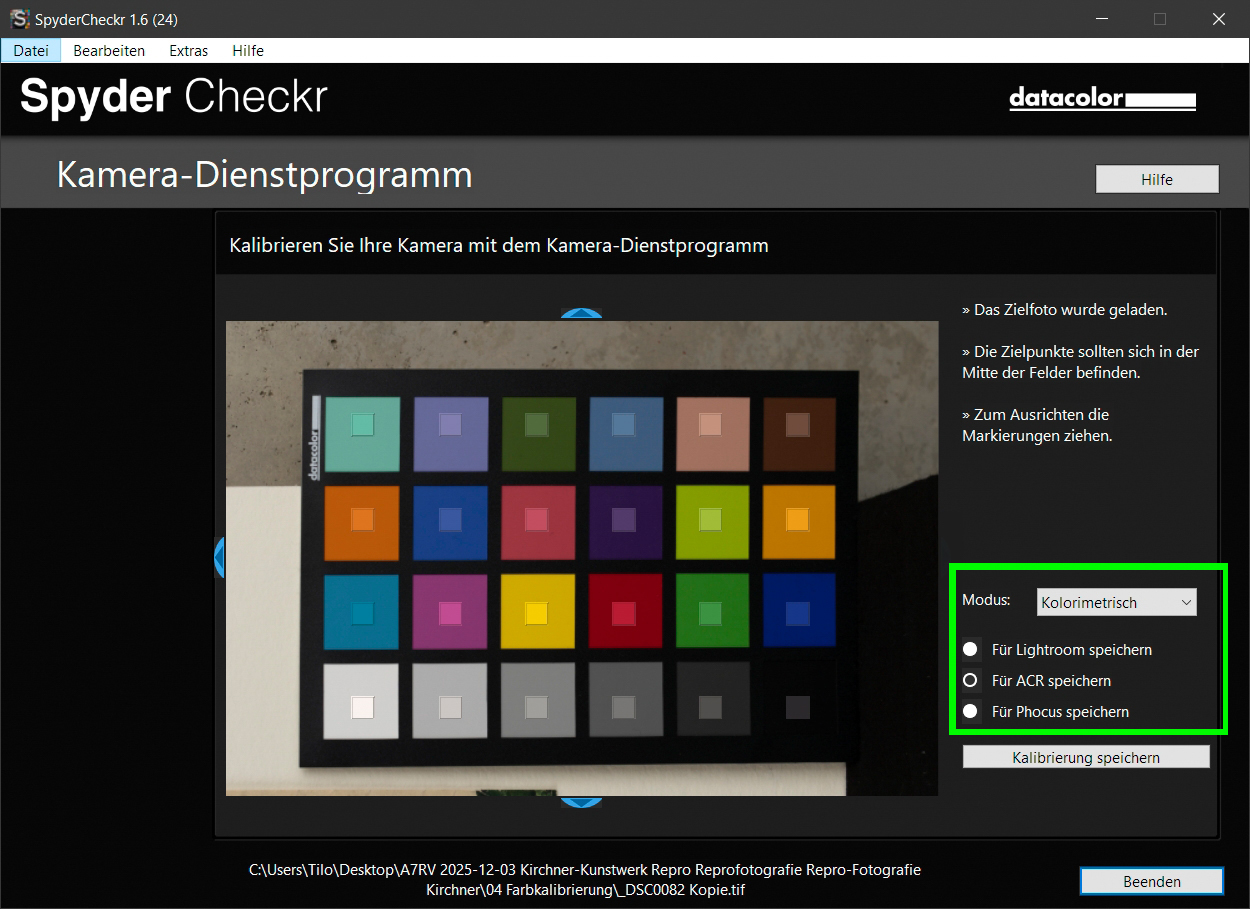This screenshot has height=909, width=1250.
Task: Click target marker on the magenta patch
Action: 450,613
